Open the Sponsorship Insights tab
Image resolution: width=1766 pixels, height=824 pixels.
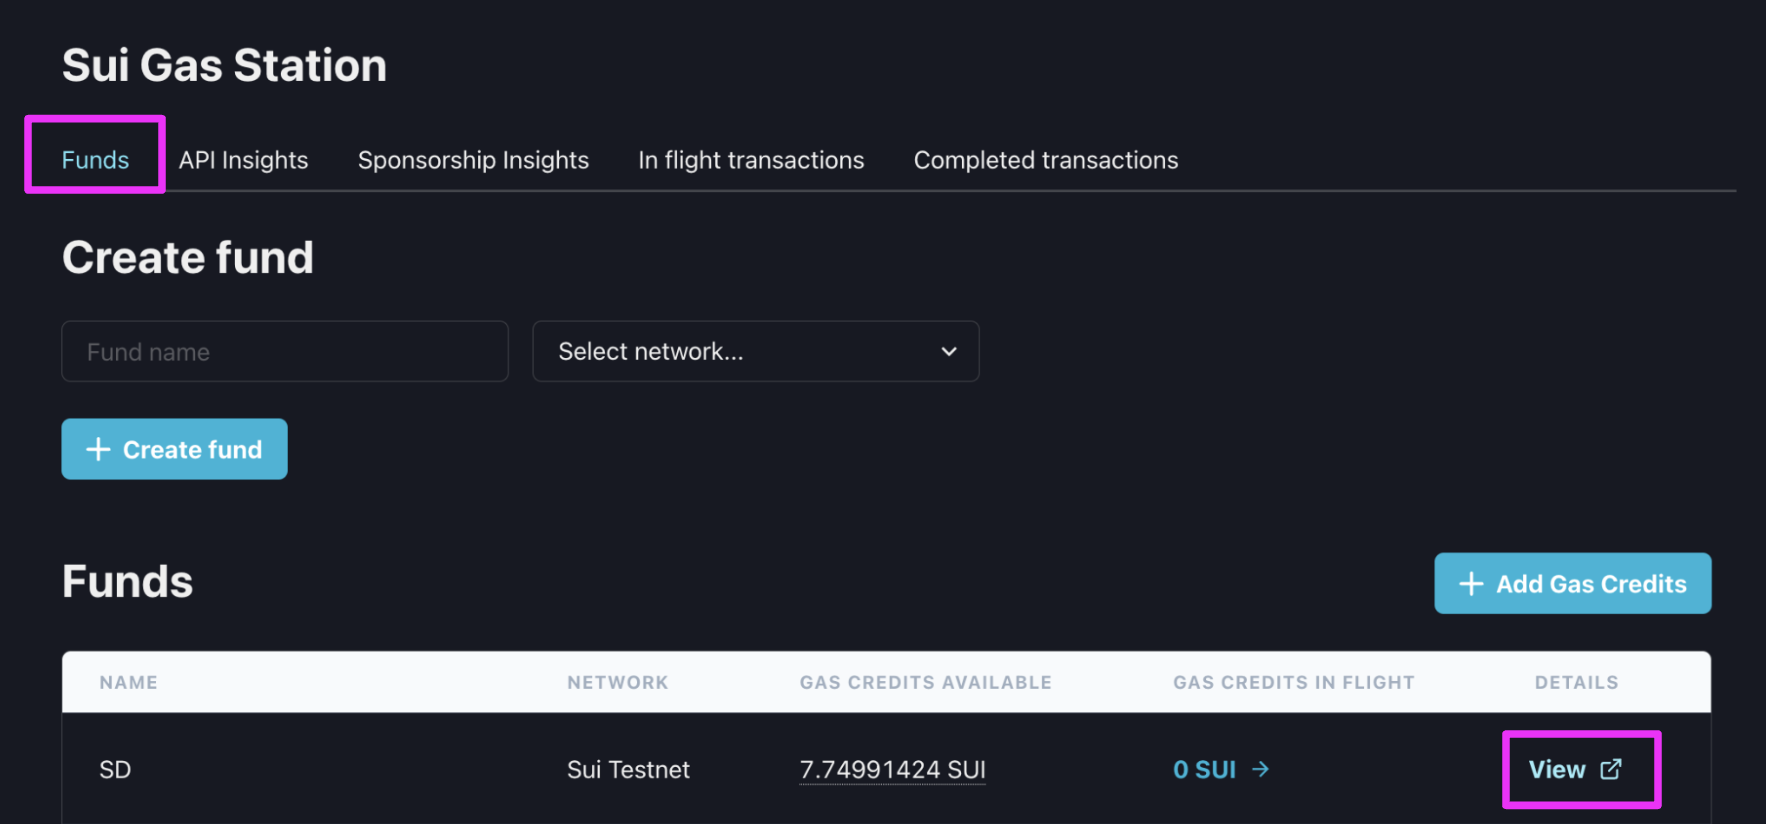click(473, 160)
